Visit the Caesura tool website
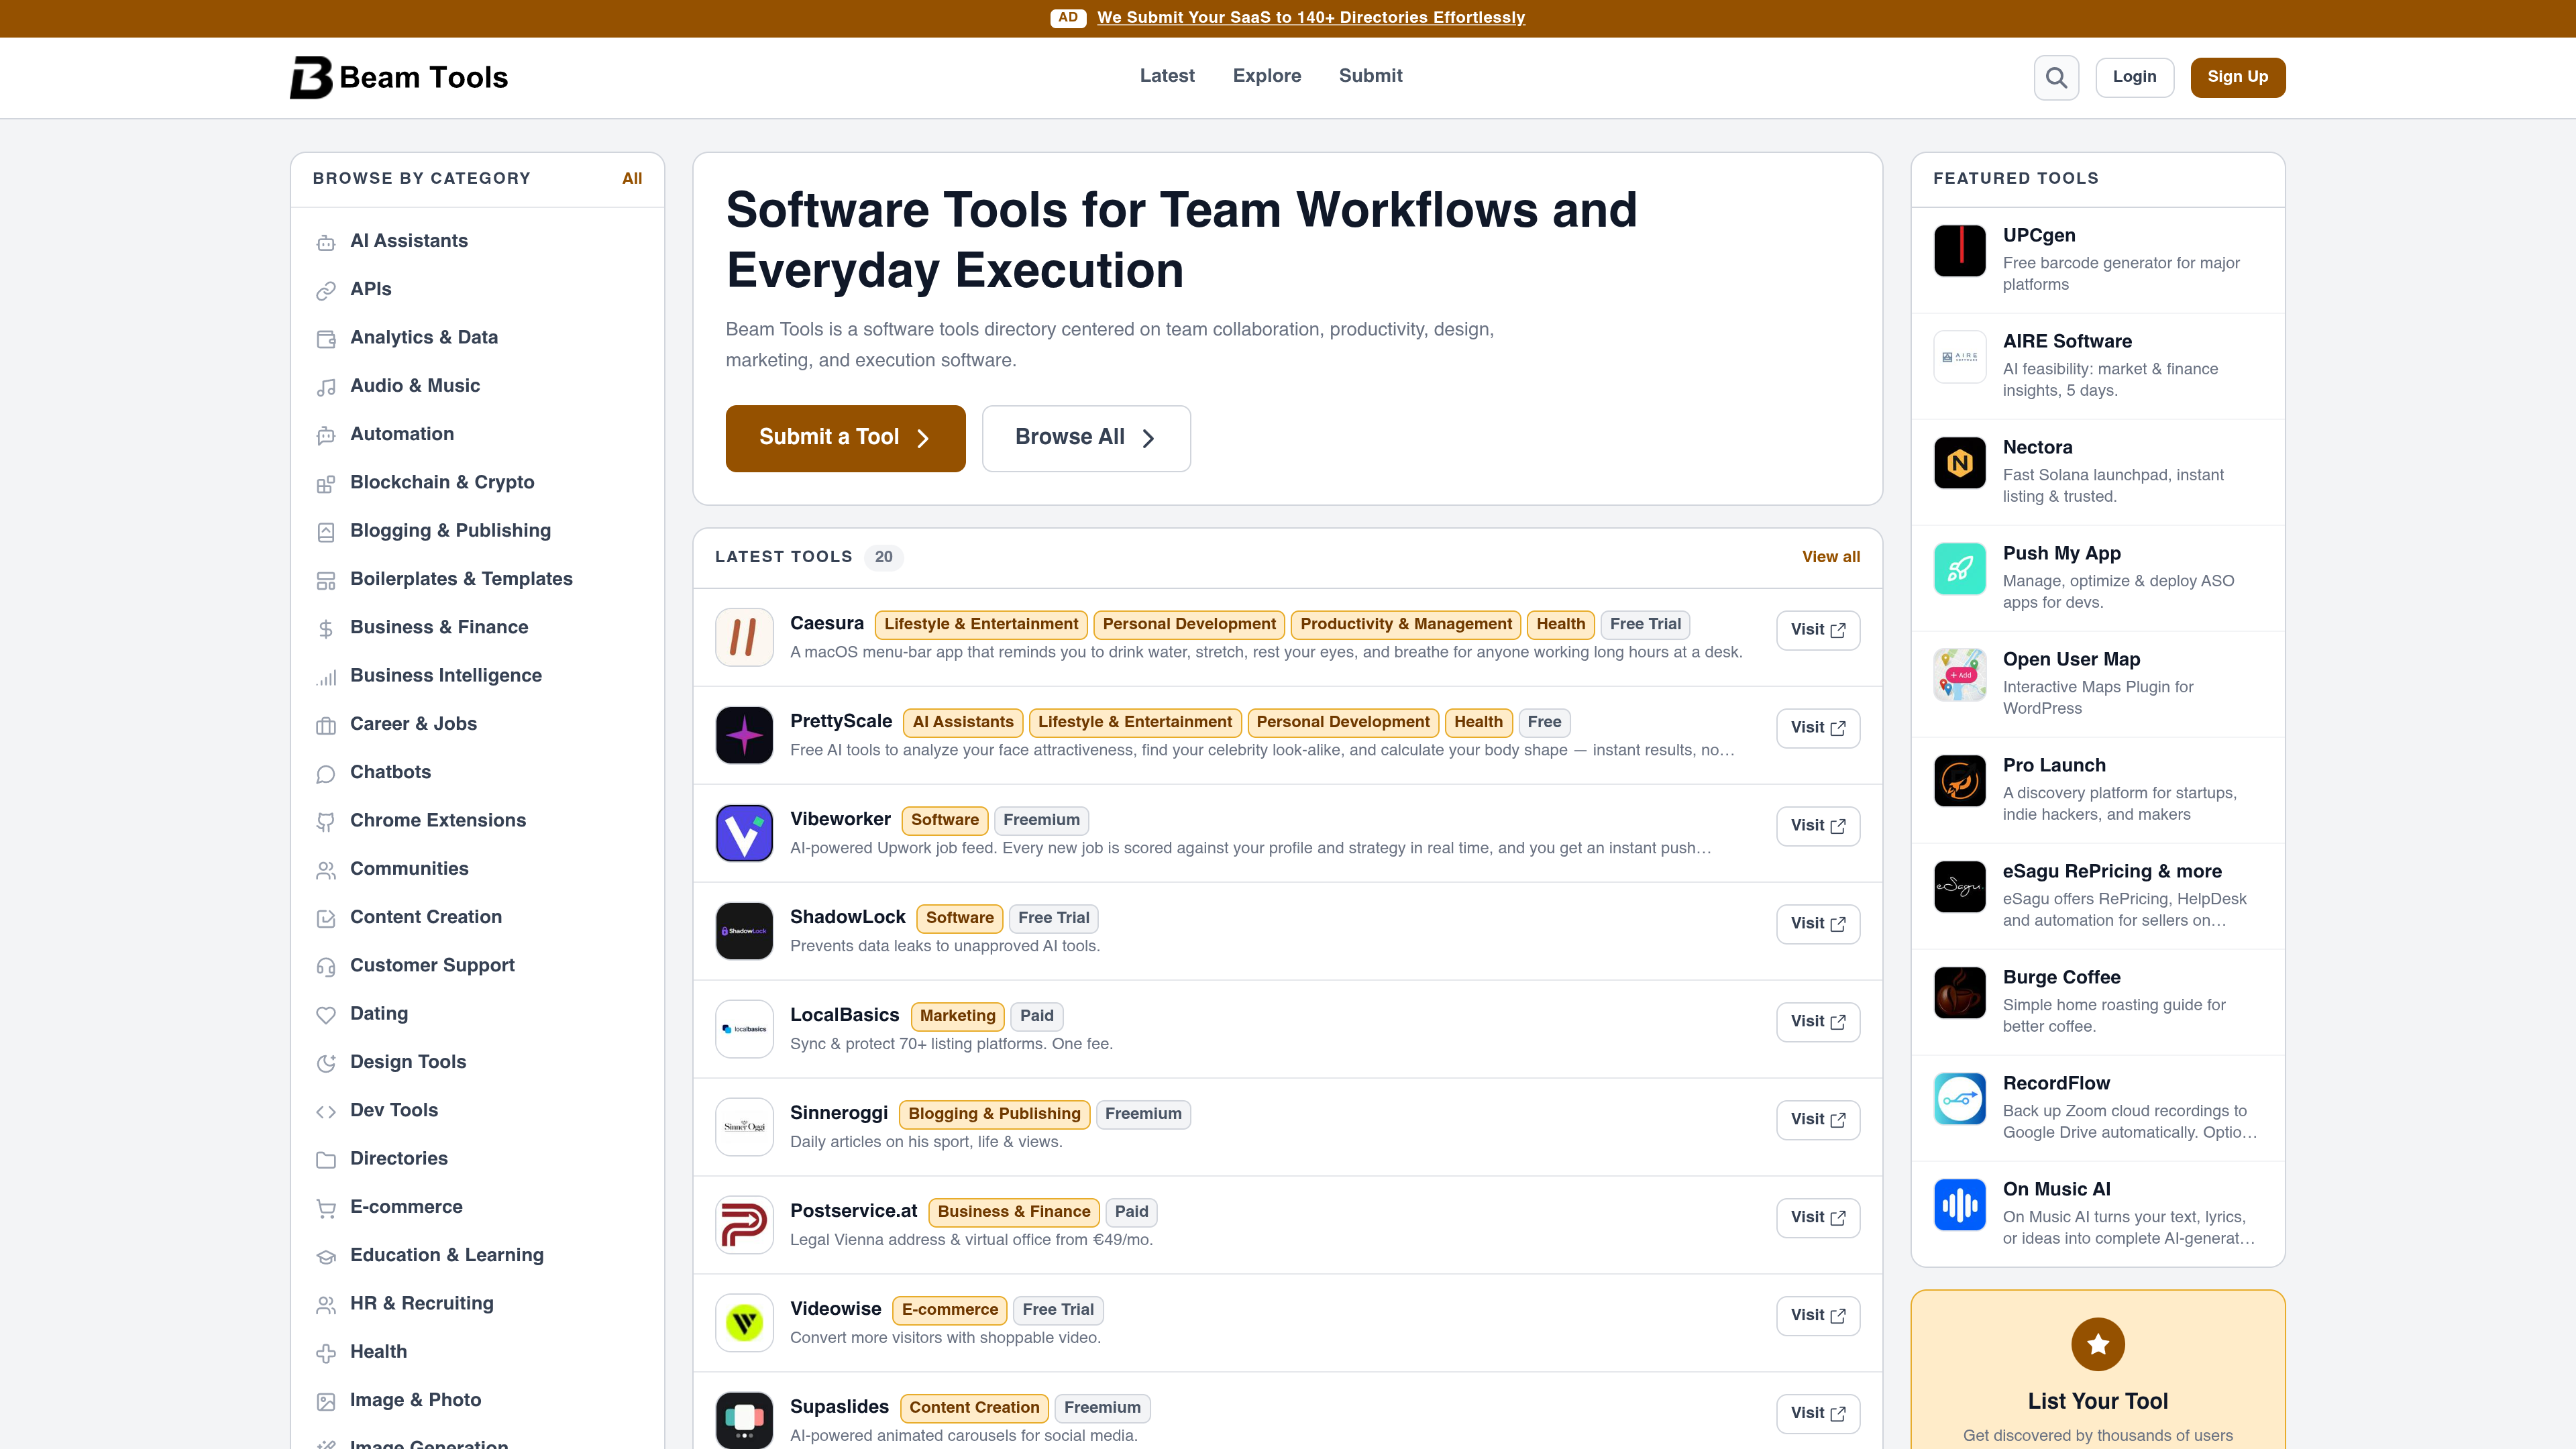Image resolution: width=2576 pixels, height=1449 pixels. (x=1818, y=630)
